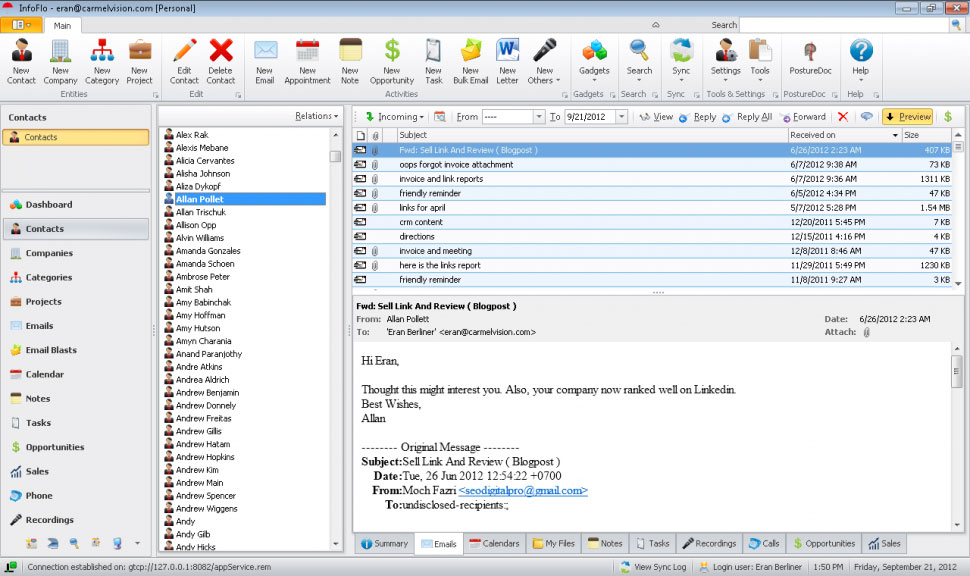This screenshot has width=970, height=576.
Task: Click the View email button
Action: (x=656, y=116)
